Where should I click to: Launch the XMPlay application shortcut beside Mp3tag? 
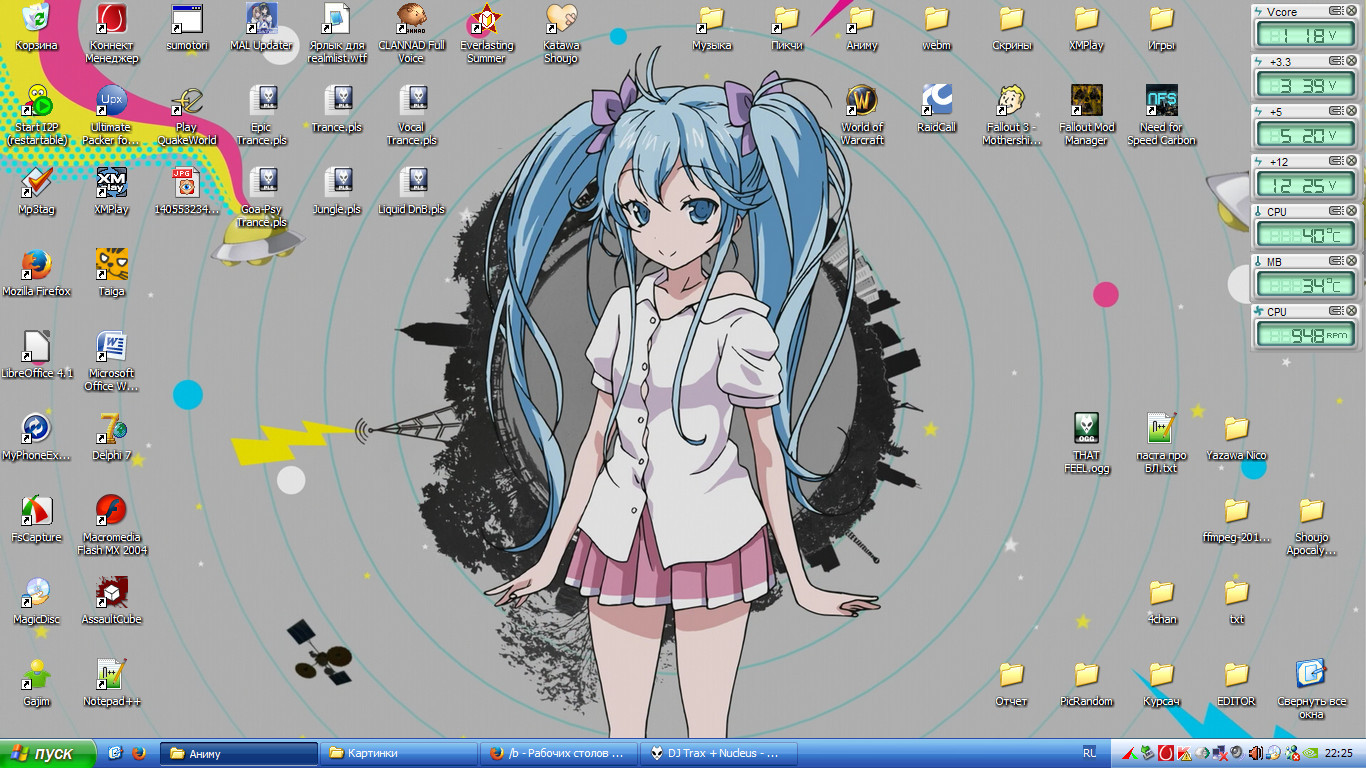point(111,191)
